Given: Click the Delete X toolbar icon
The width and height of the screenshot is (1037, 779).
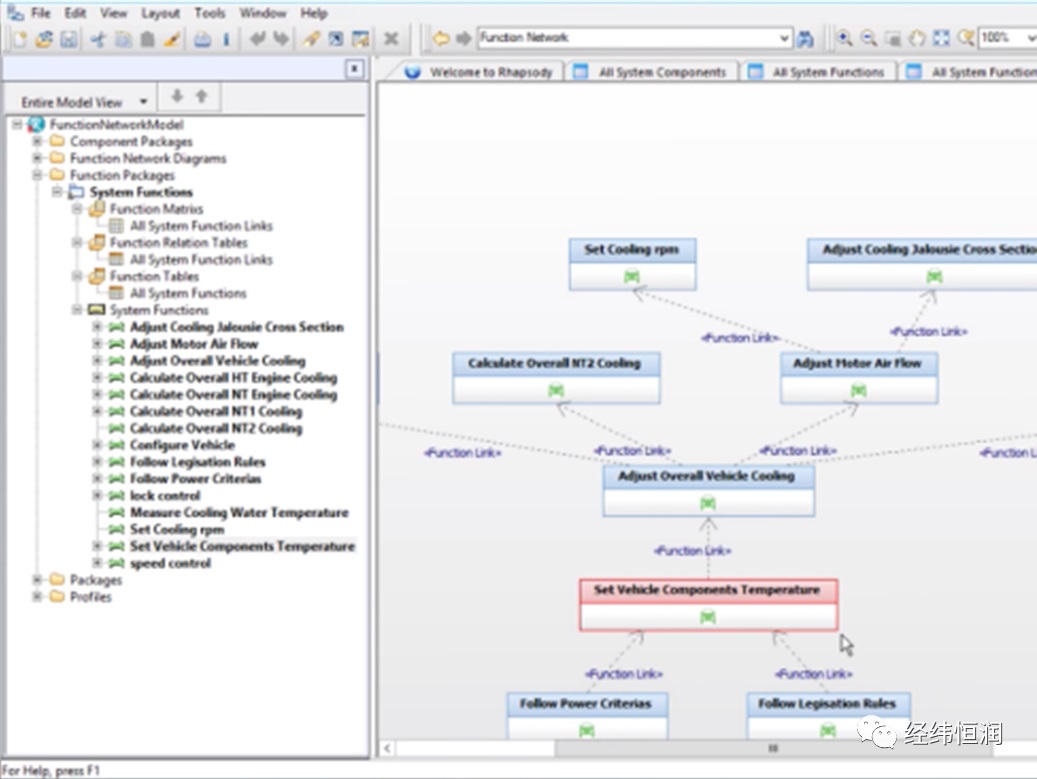Looking at the screenshot, I should 391,39.
